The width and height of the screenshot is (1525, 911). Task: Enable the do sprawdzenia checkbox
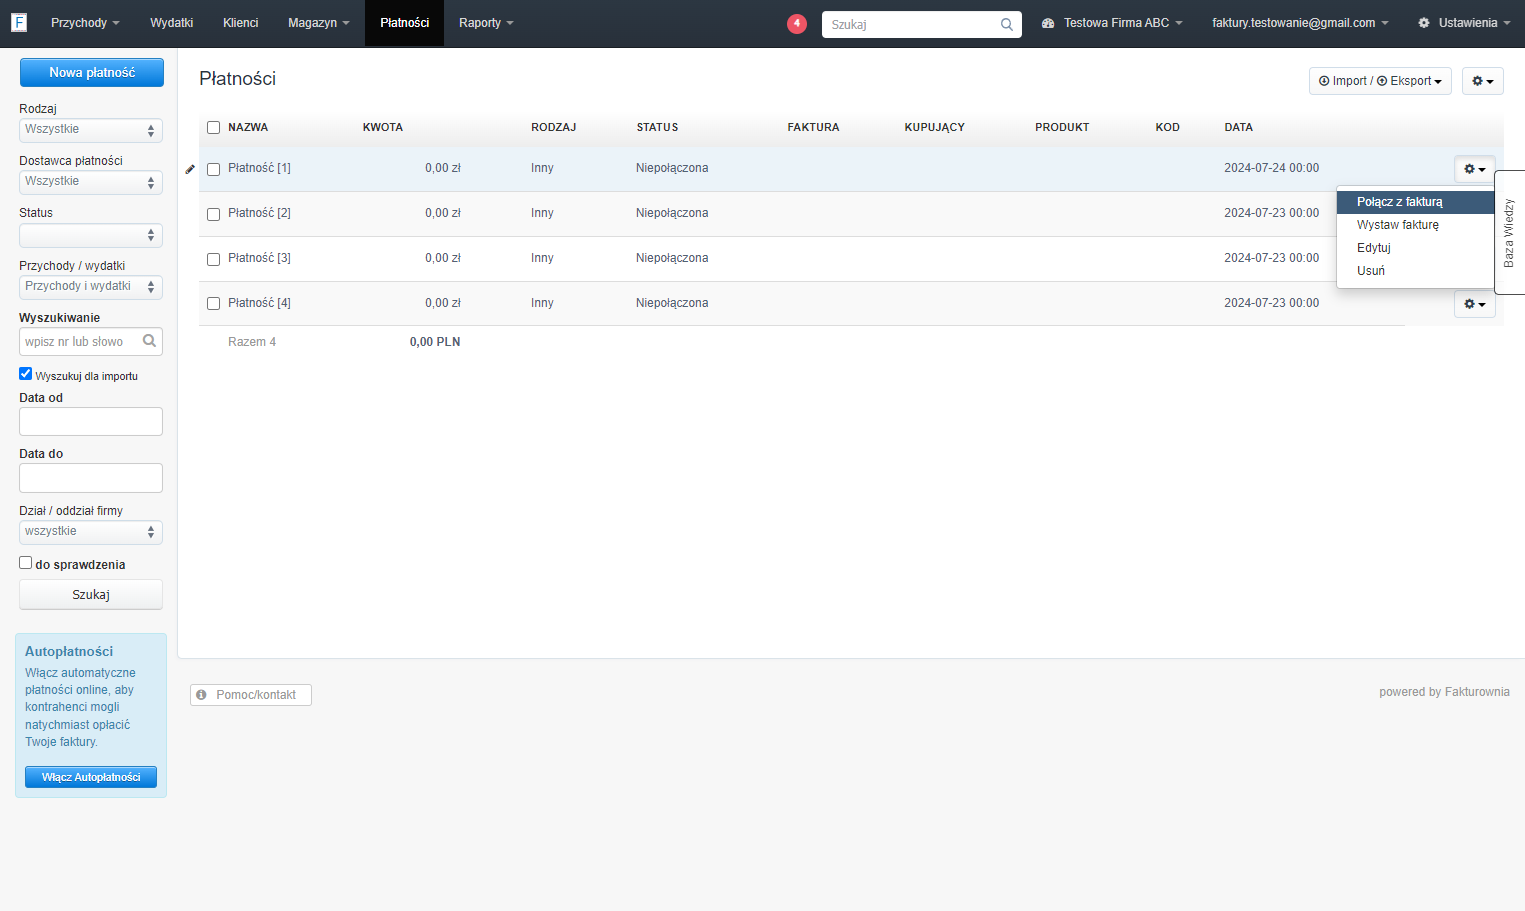click(x=26, y=563)
